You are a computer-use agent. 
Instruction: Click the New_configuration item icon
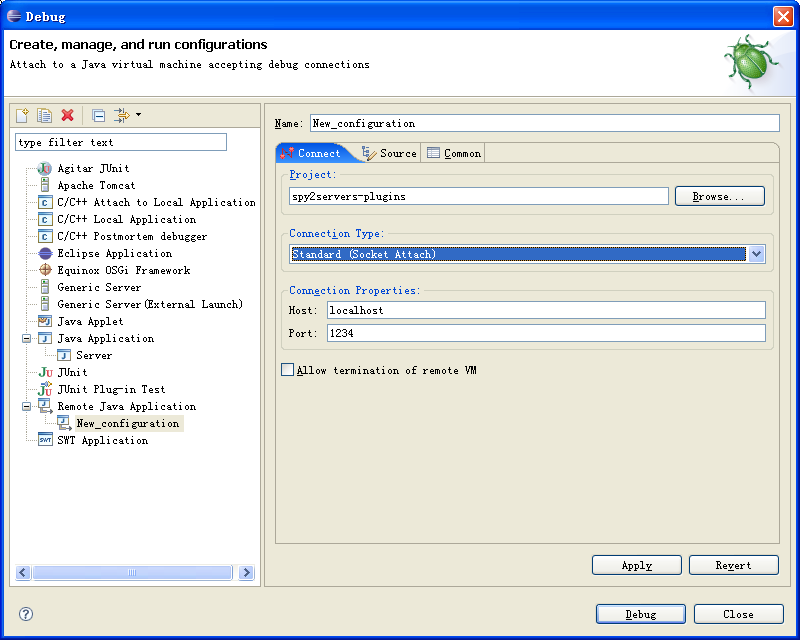tap(64, 423)
